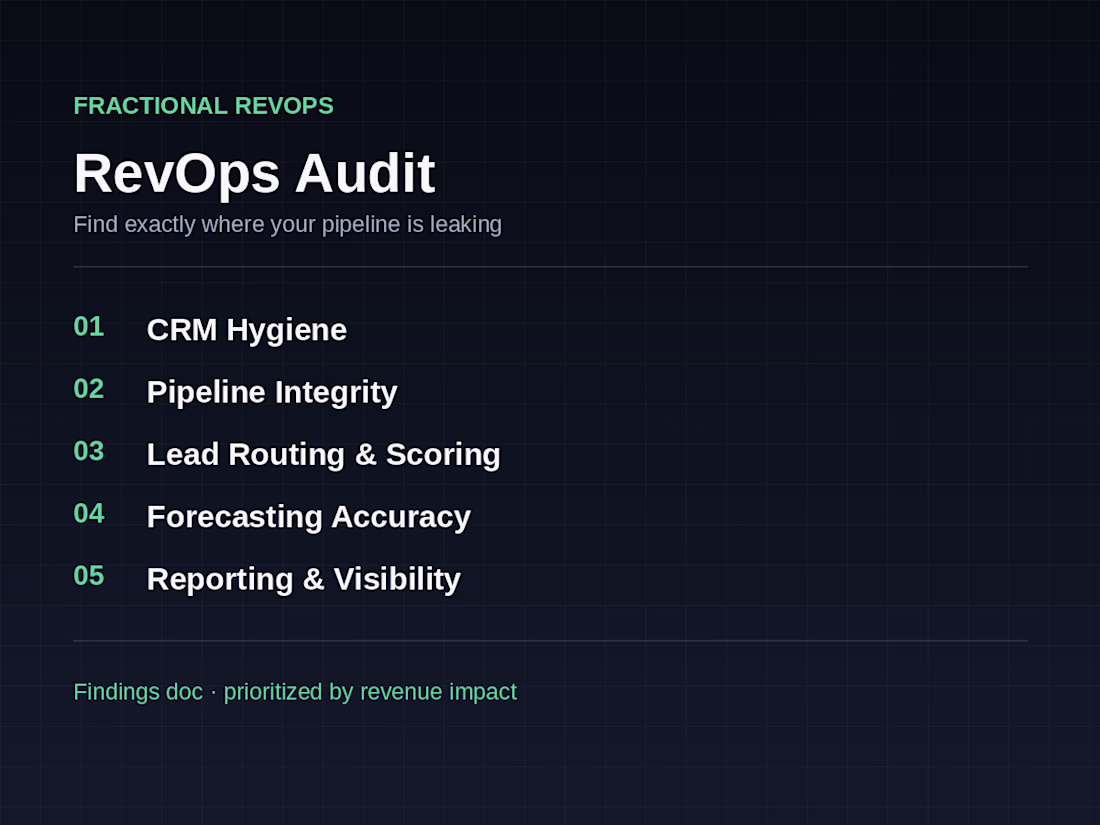Click the word Audit in the title
This screenshot has width=1100, height=825.
tap(365, 173)
